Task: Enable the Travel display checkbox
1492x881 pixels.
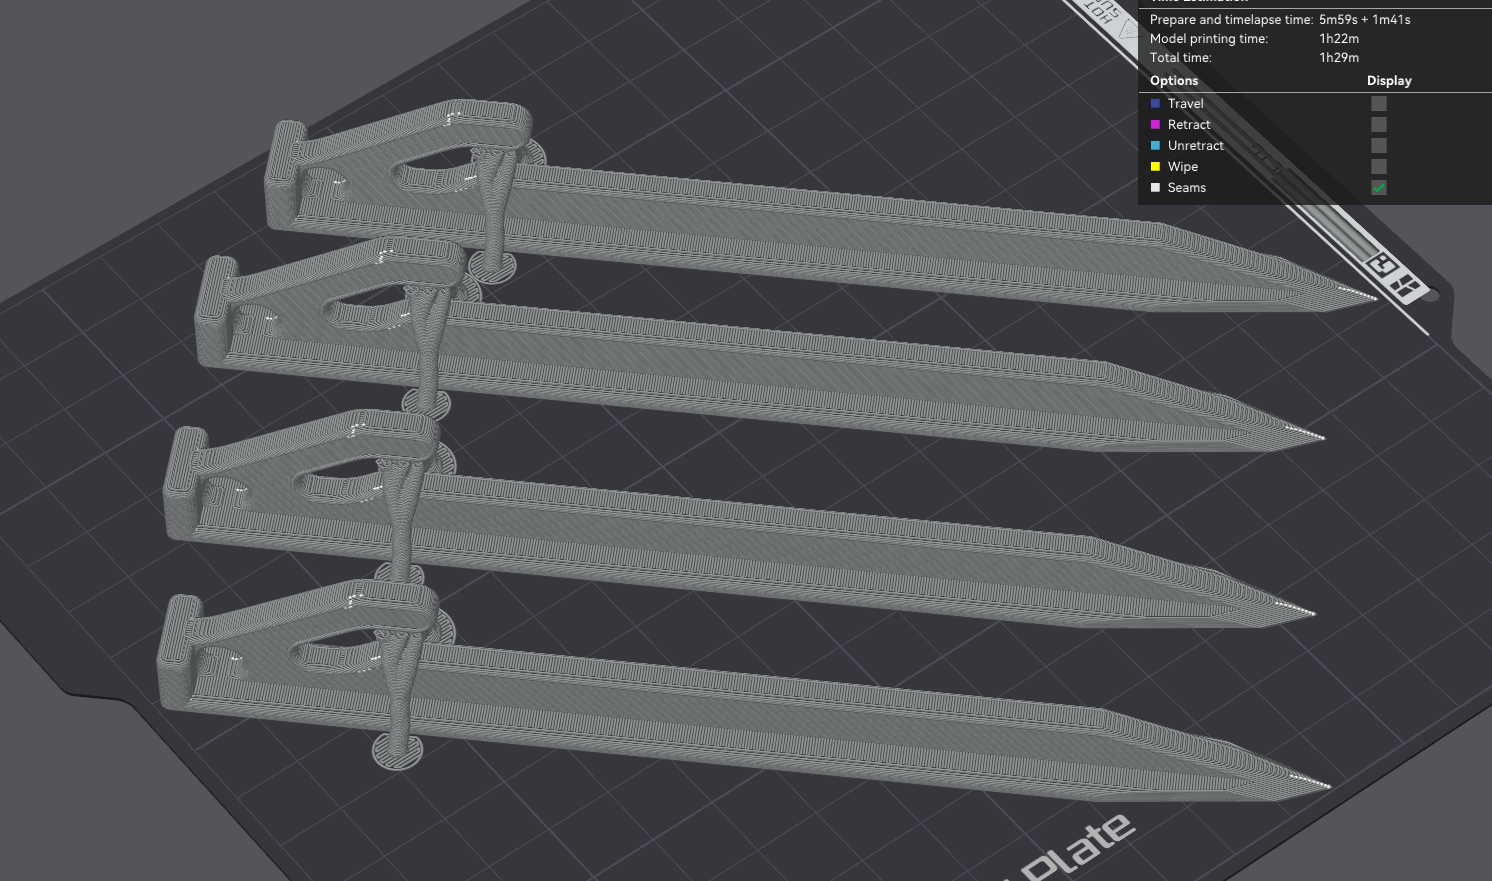Action: [x=1379, y=103]
